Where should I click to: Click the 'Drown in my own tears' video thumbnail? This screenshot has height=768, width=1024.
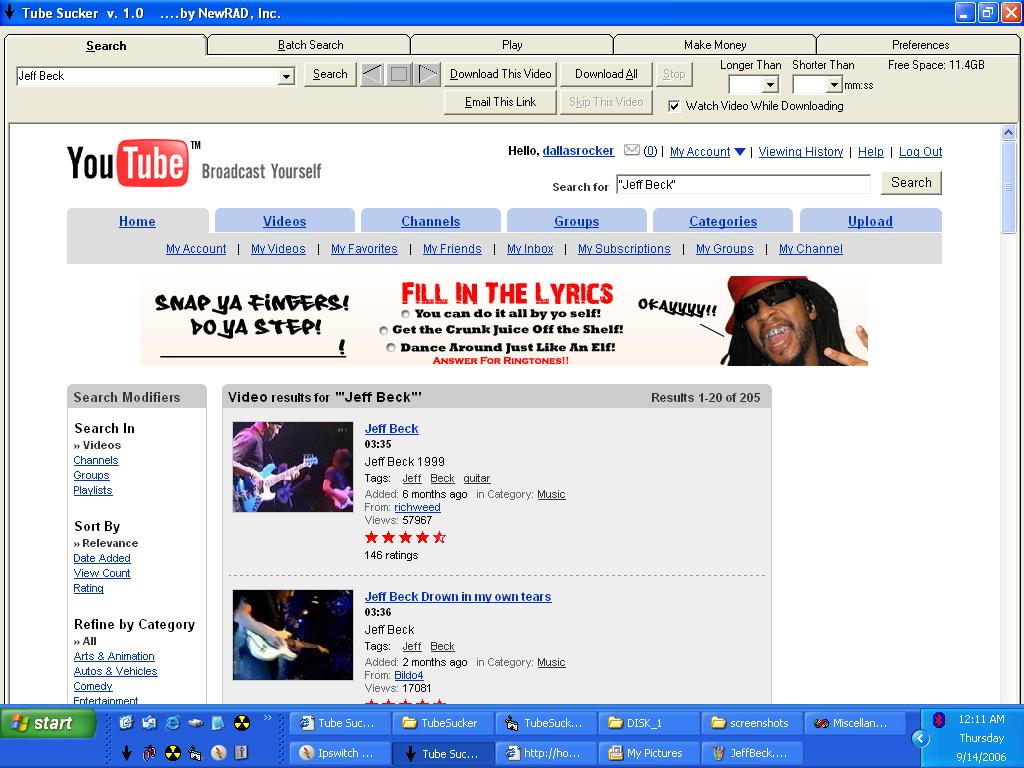293,635
